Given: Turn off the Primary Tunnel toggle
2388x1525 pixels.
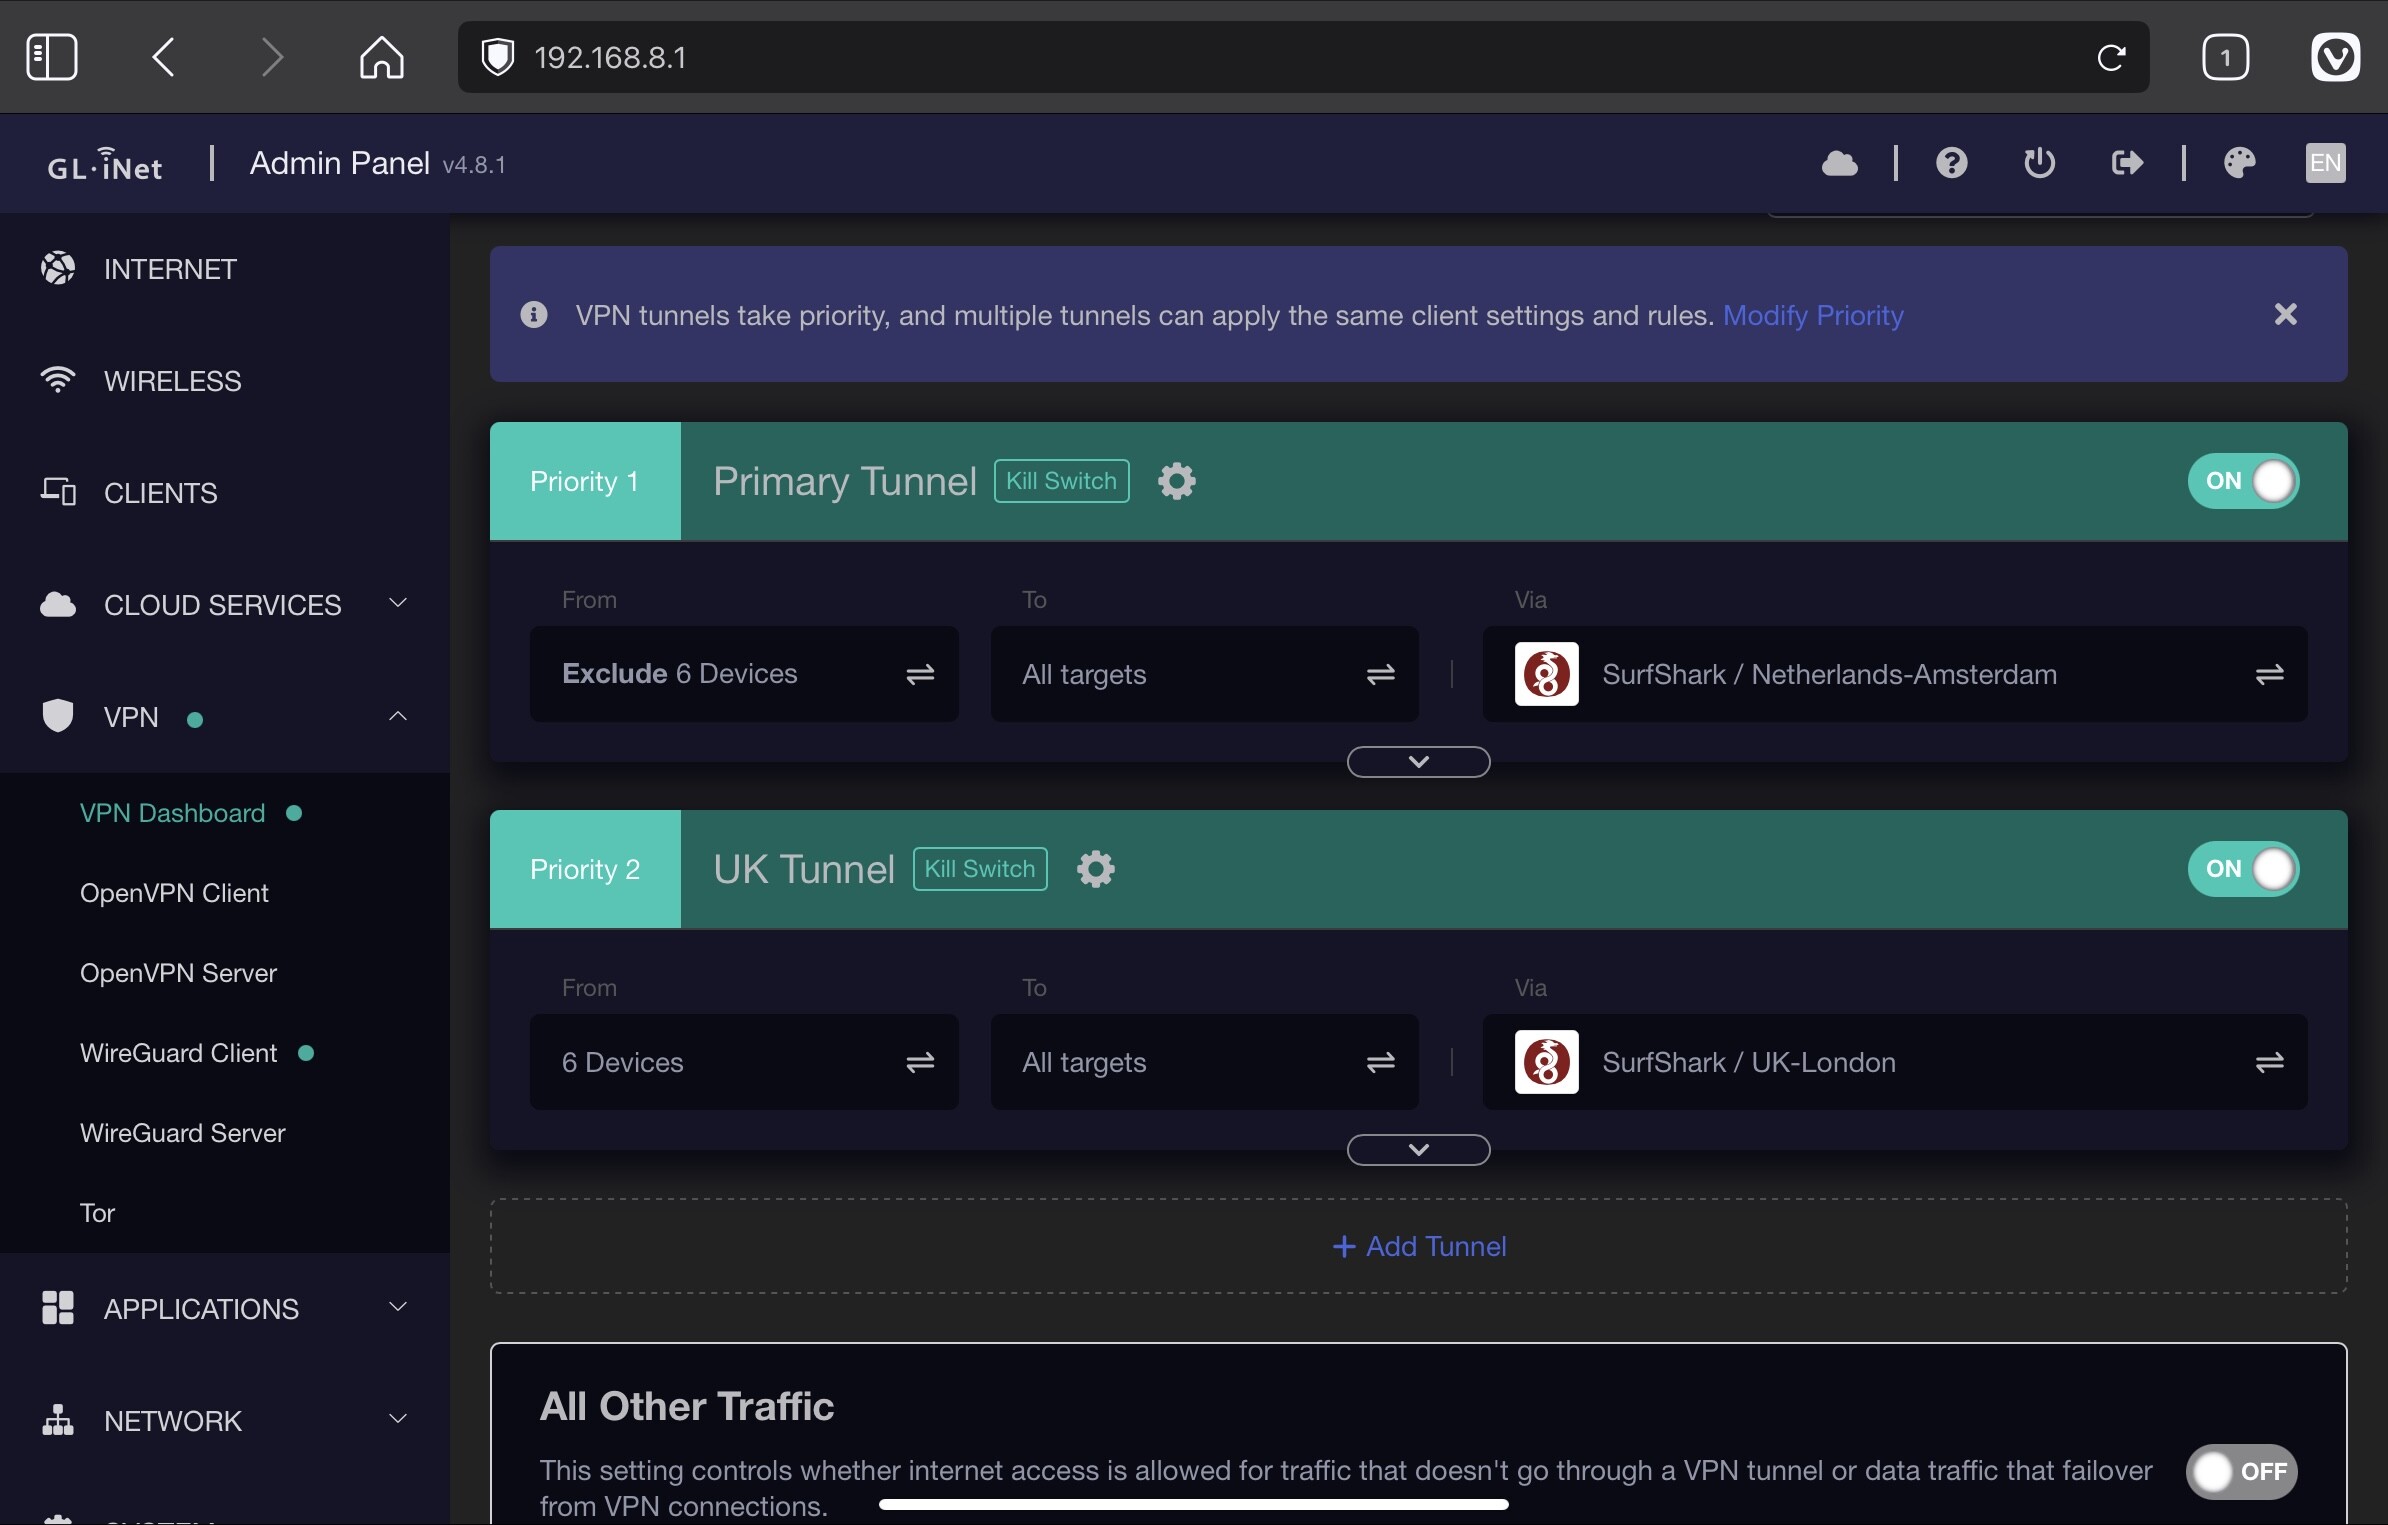Looking at the screenshot, I should click(x=2243, y=481).
